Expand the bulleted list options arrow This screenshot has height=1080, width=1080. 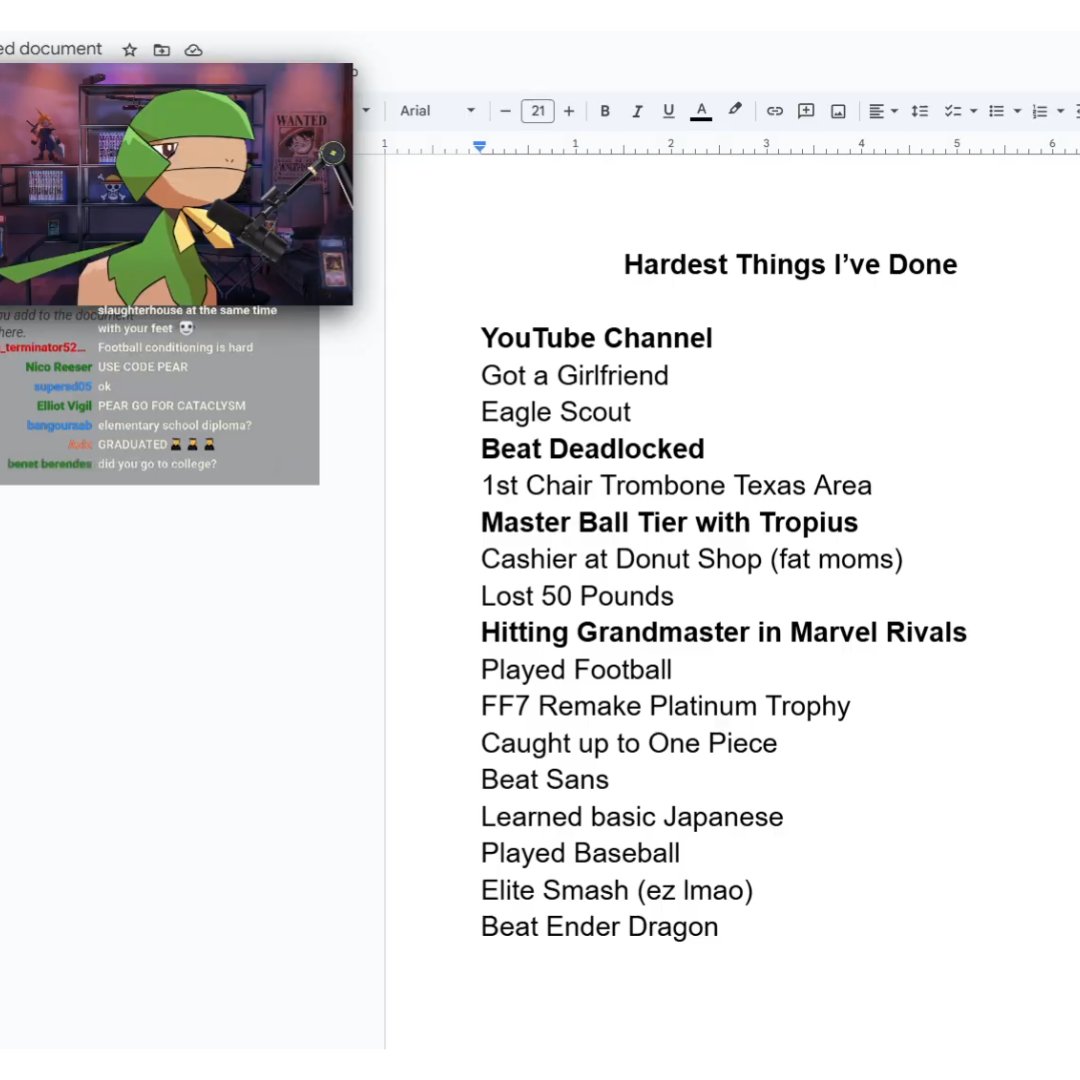(1017, 111)
